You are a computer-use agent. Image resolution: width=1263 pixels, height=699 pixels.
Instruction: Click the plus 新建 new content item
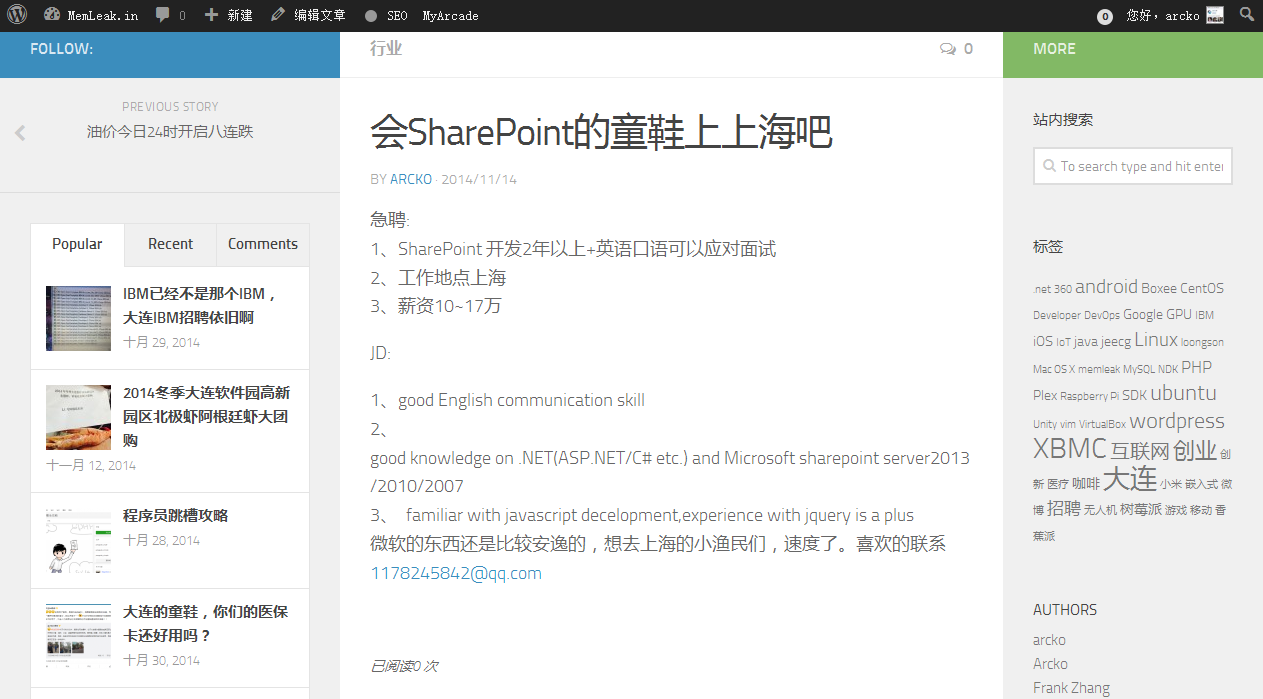[228, 16]
